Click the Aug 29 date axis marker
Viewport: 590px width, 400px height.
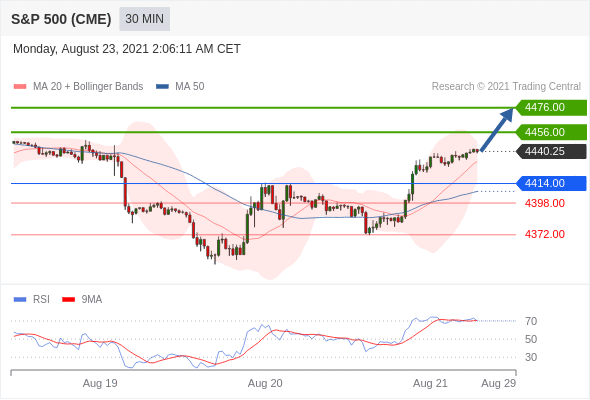click(499, 383)
